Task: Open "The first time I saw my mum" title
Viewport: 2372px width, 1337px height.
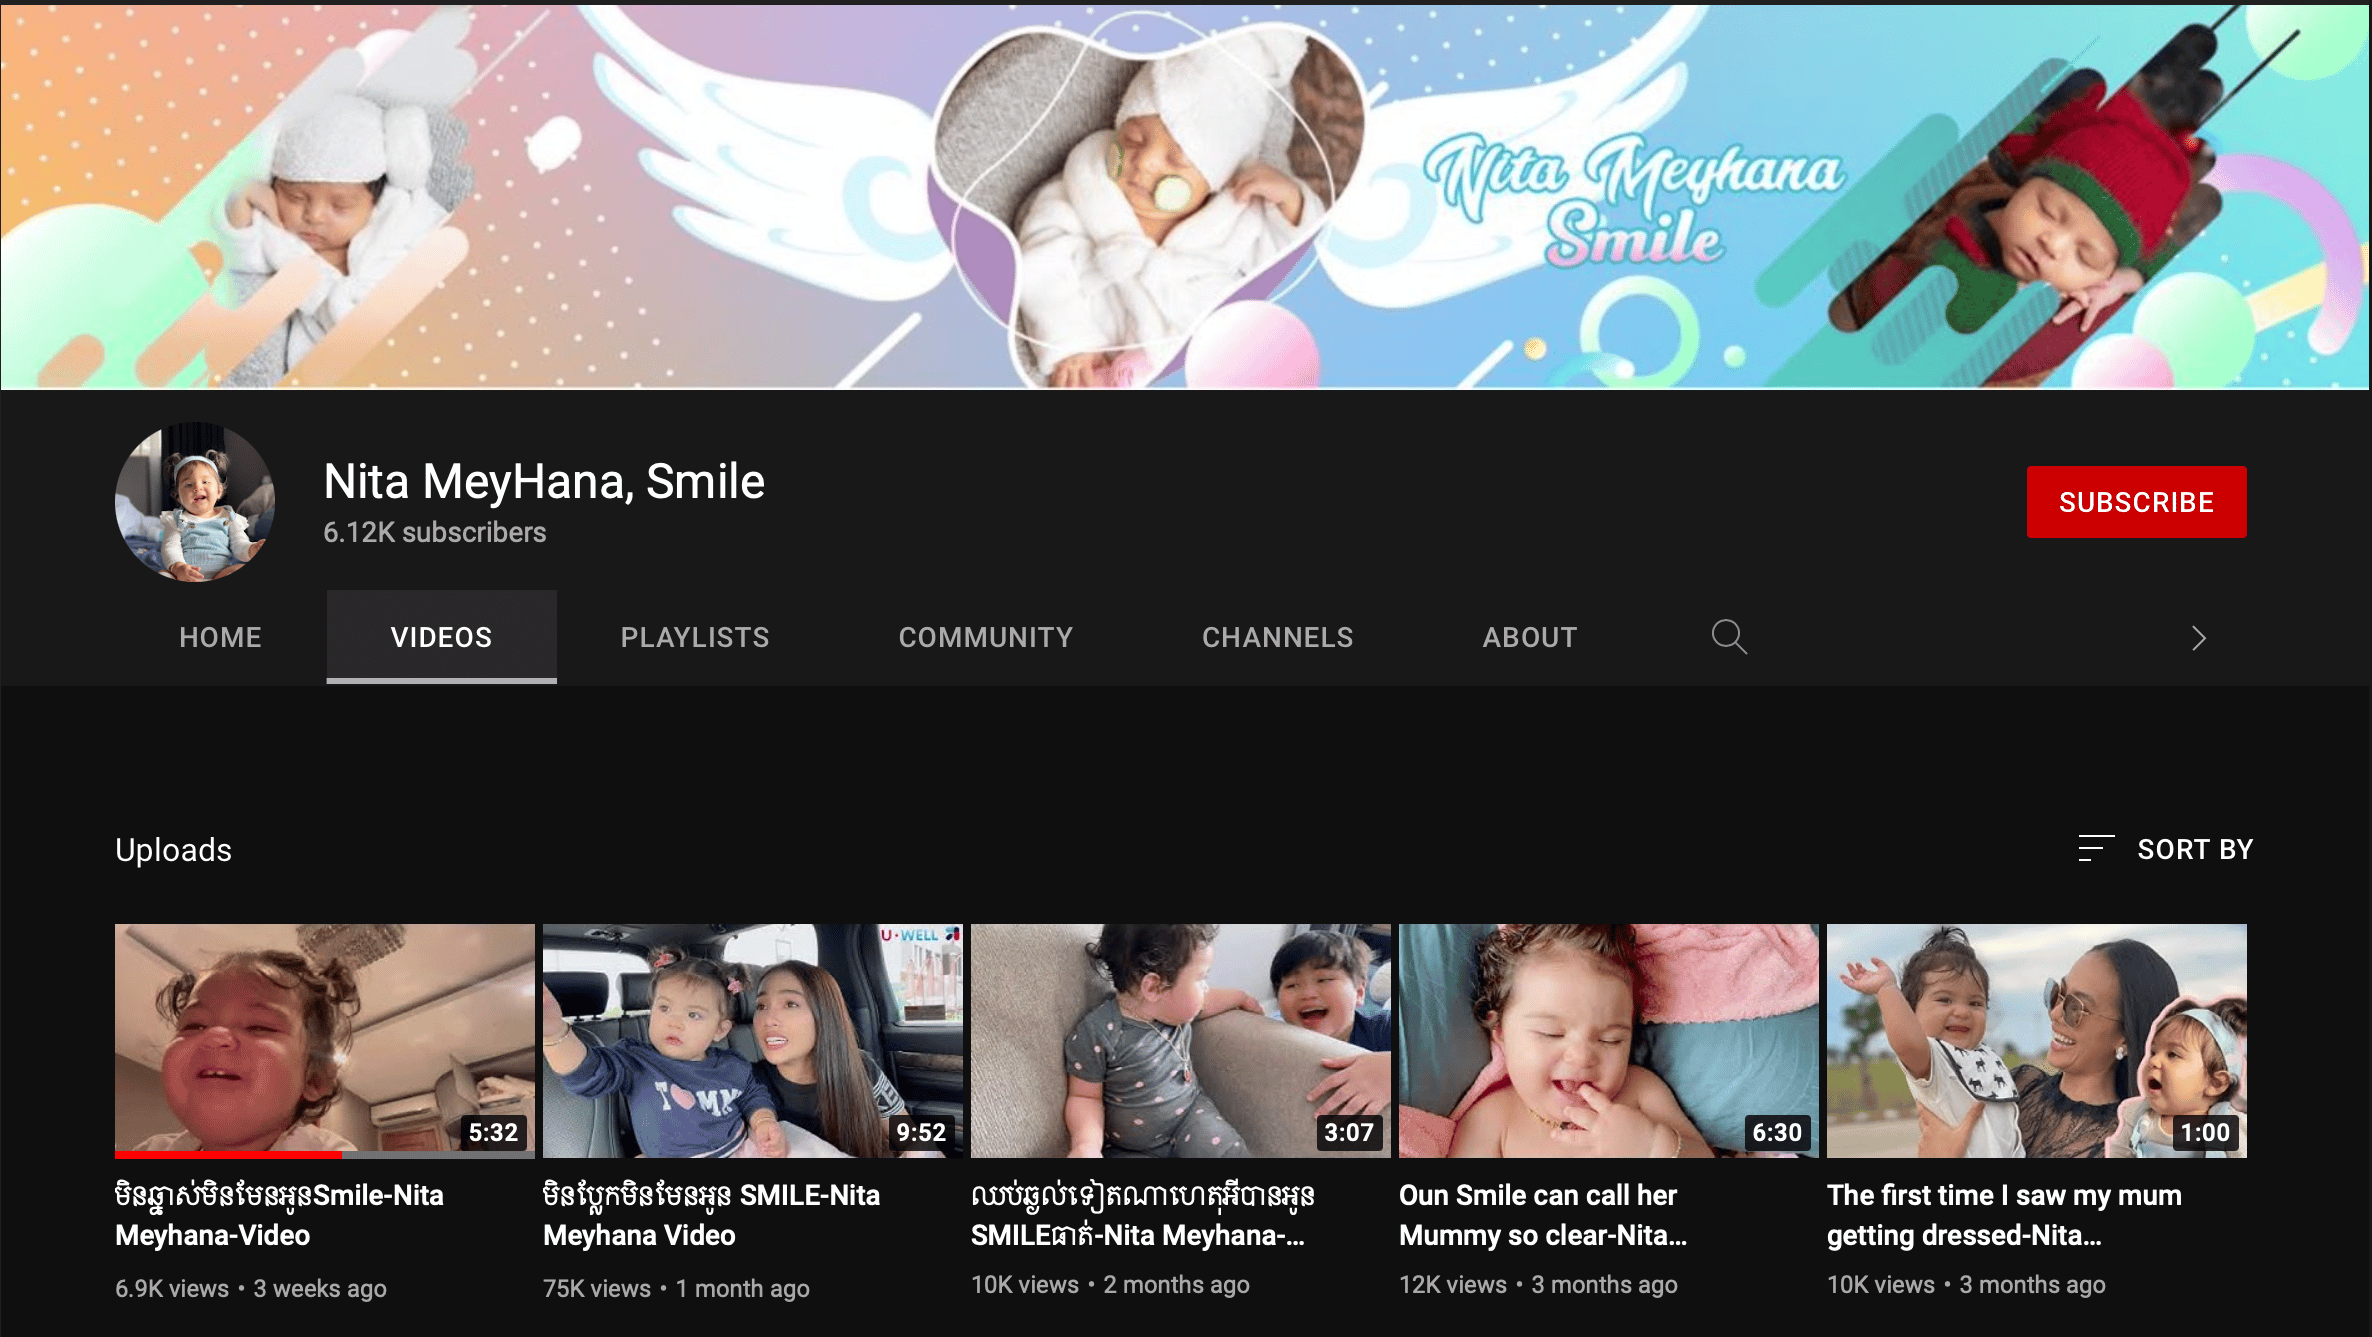Action: coord(2003,1215)
